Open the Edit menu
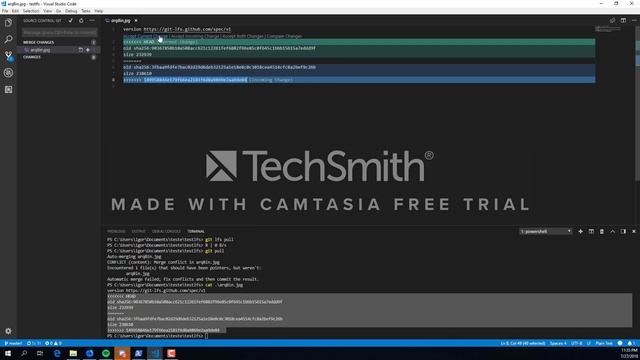 pos(16,11)
